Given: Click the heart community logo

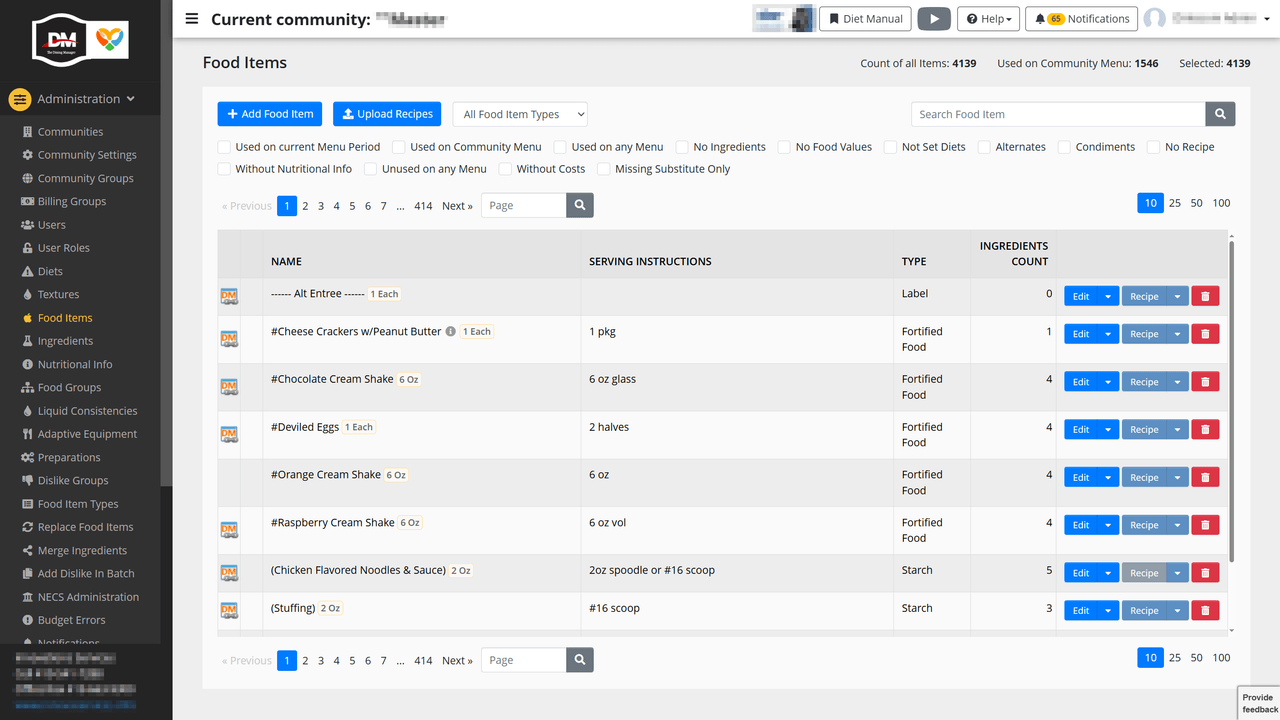Looking at the screenshot, I should 108,40.
